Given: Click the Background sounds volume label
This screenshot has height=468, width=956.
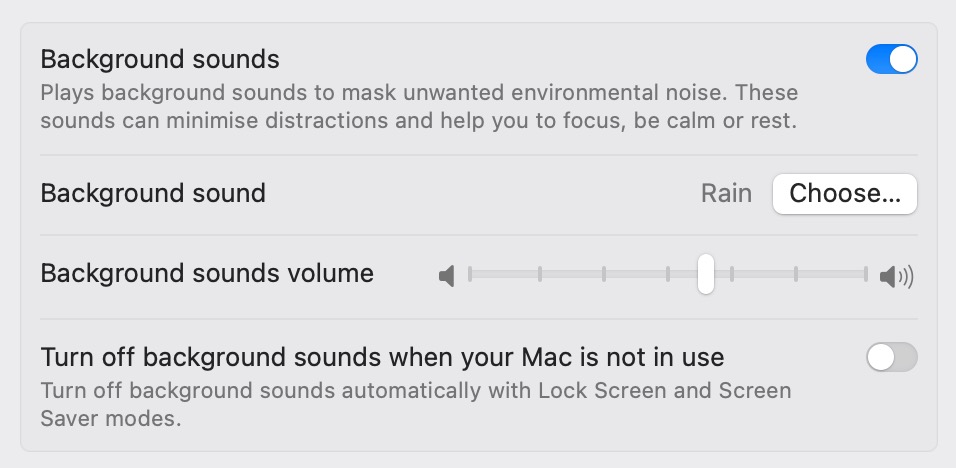Looking at the screenshot, I should 207,273.
